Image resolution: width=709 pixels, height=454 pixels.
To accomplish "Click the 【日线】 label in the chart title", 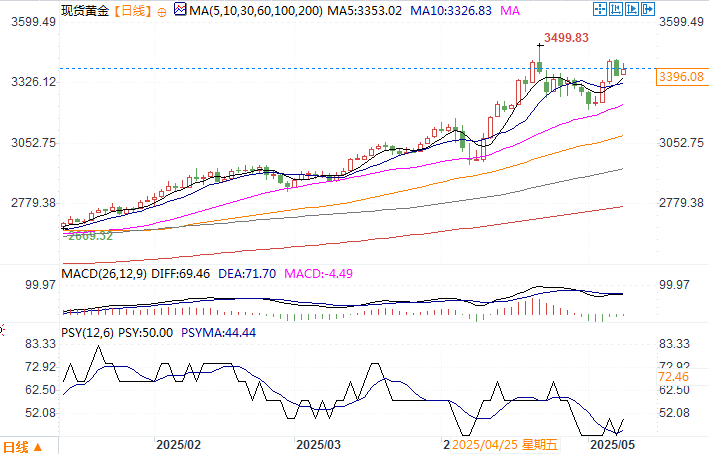I will (131, 10).
